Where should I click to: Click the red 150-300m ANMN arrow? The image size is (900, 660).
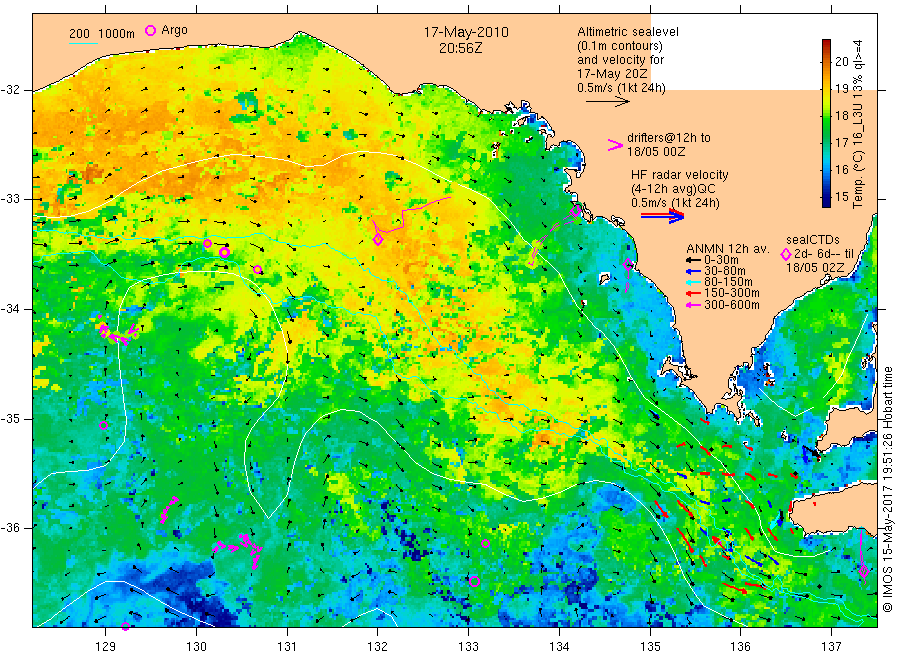click(693, 293)
